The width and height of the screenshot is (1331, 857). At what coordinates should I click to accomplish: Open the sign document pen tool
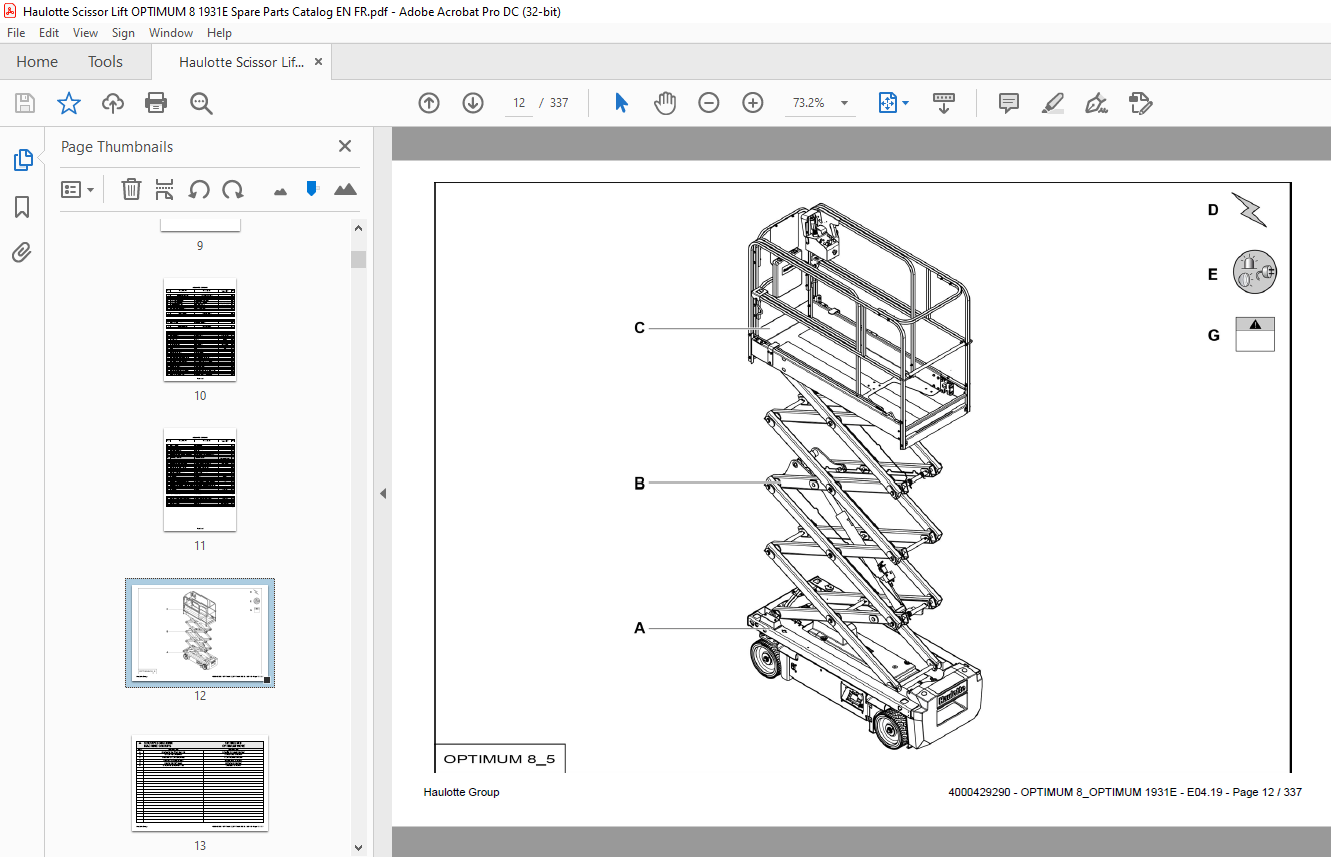[1097, 103]
